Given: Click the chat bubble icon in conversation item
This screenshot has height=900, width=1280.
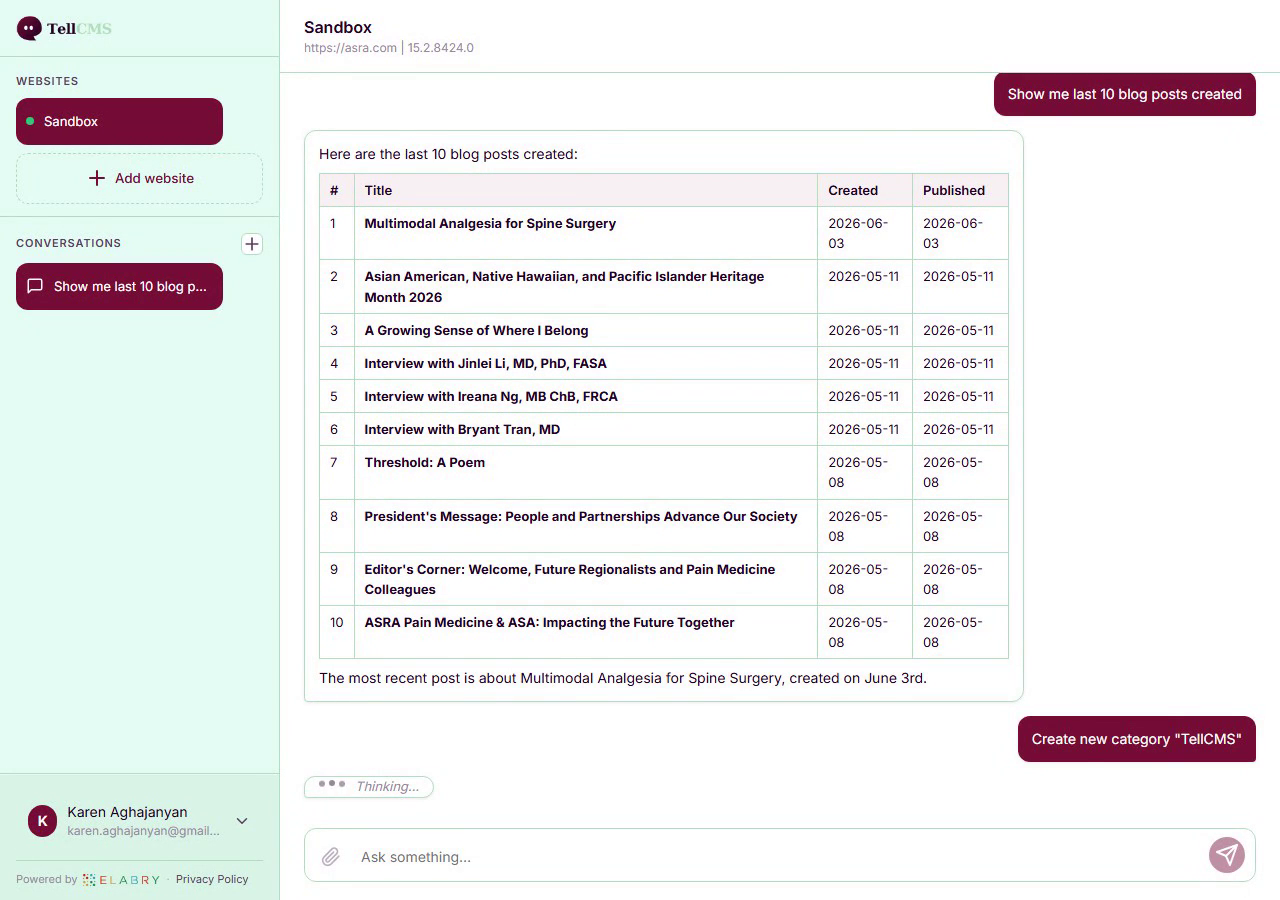Looking at the screenshot, I should [35, 286].
